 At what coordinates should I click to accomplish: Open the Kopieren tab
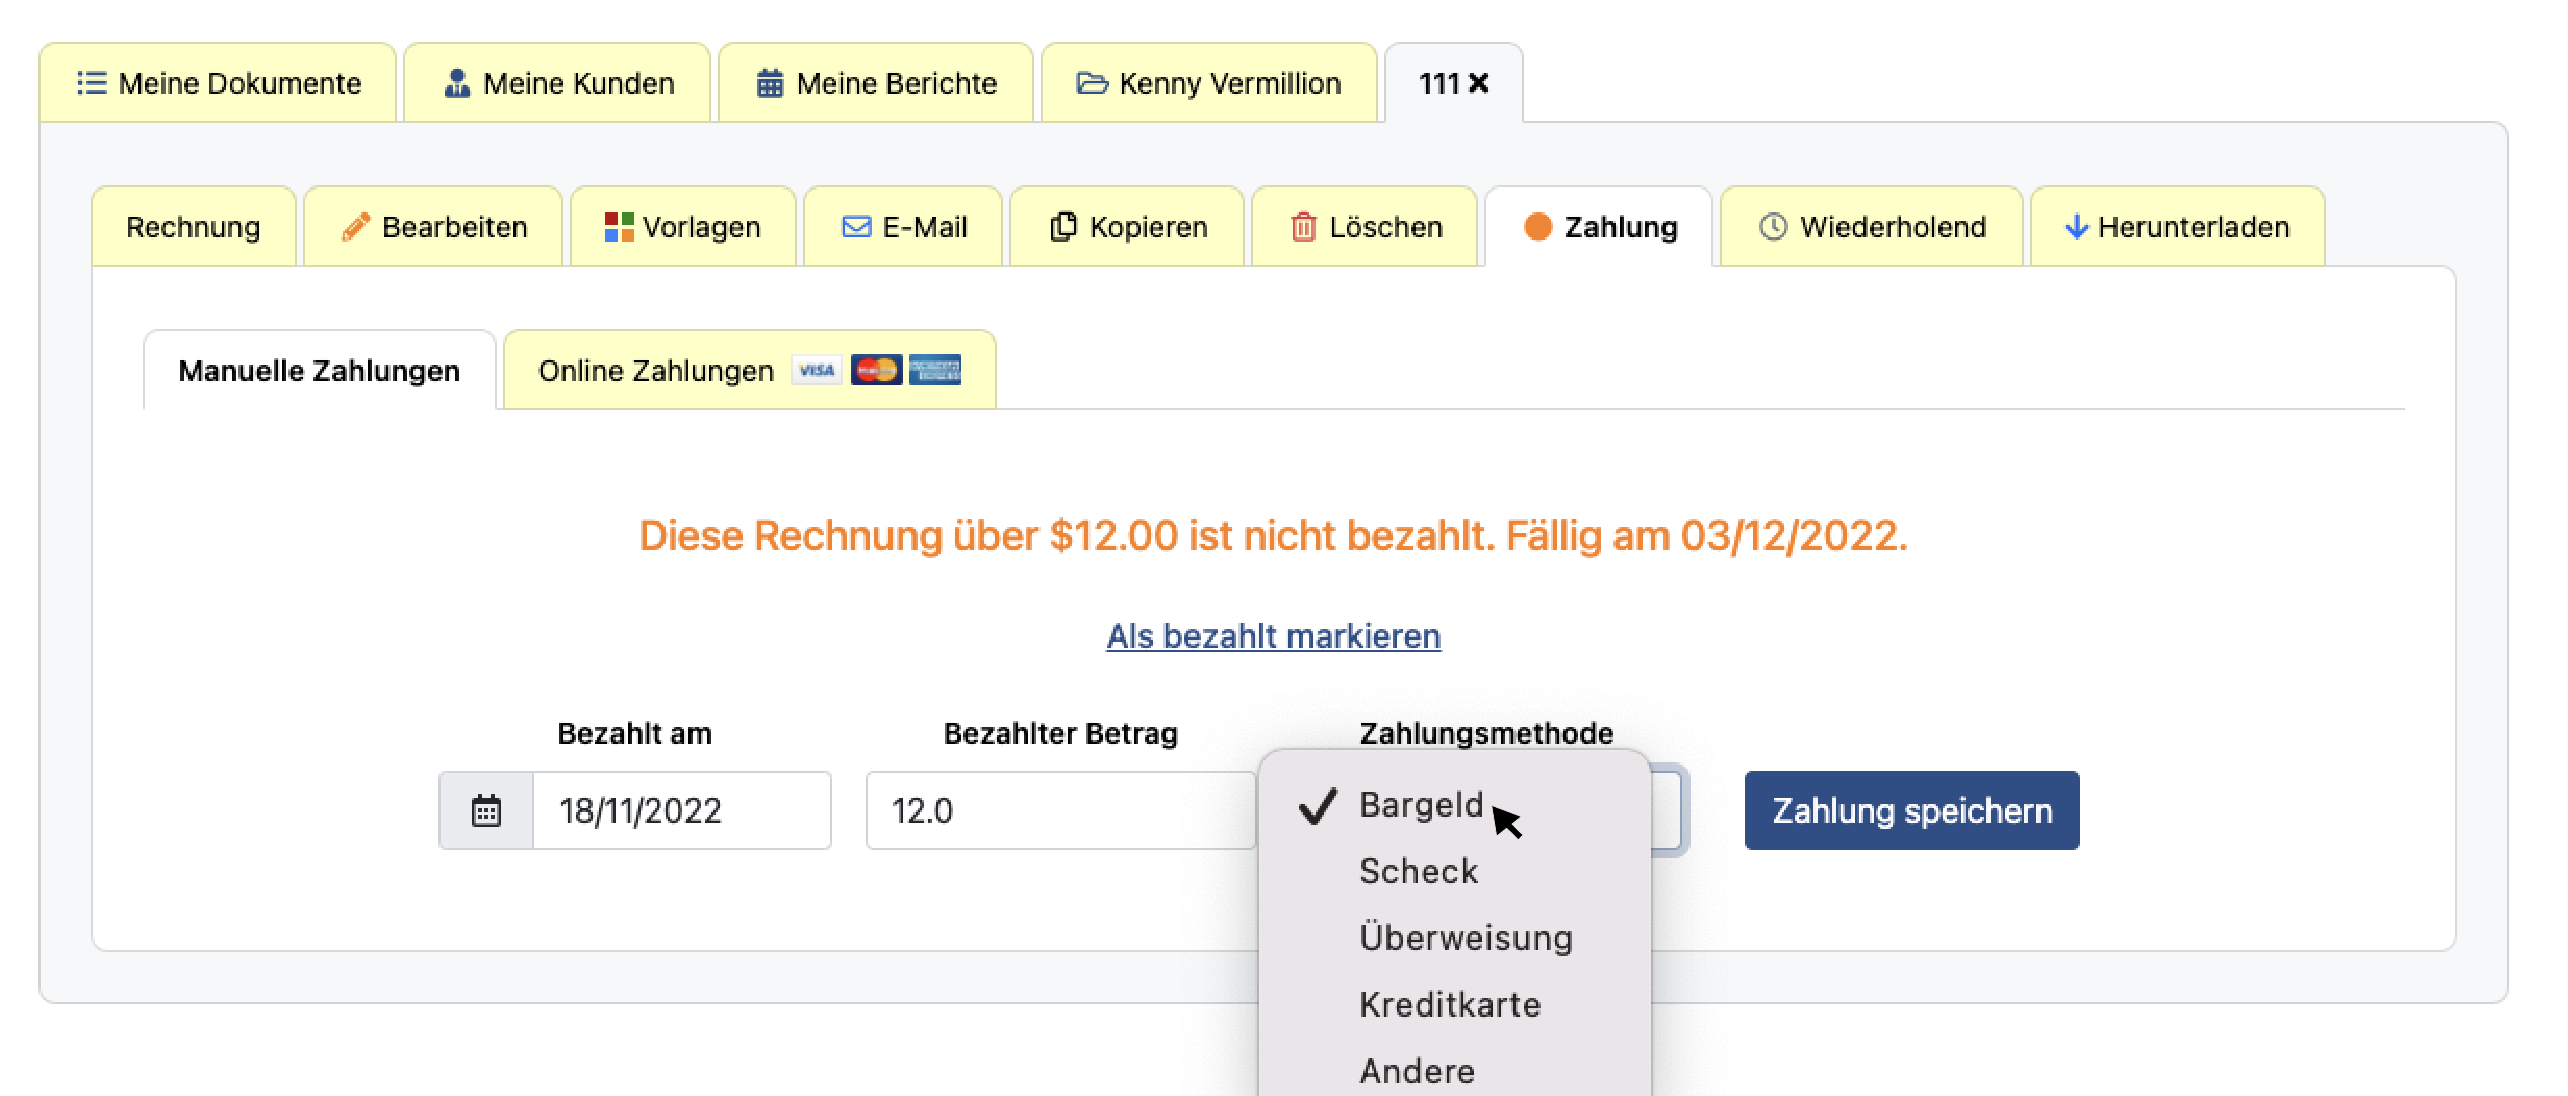[x=1127, y=227]
